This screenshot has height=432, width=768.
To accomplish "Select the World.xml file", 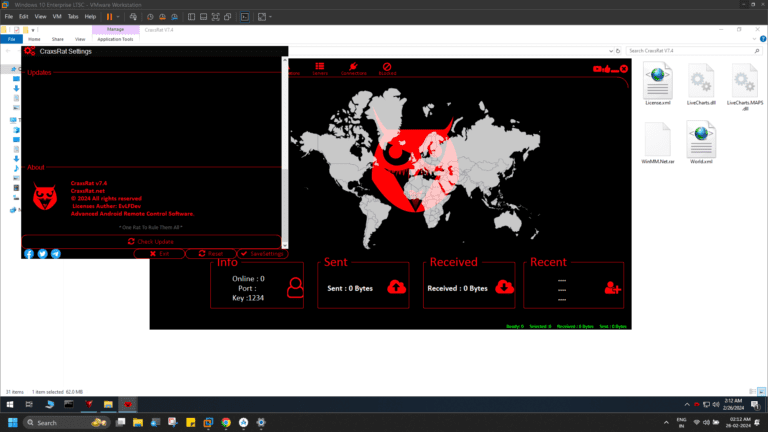I will 701,143.
